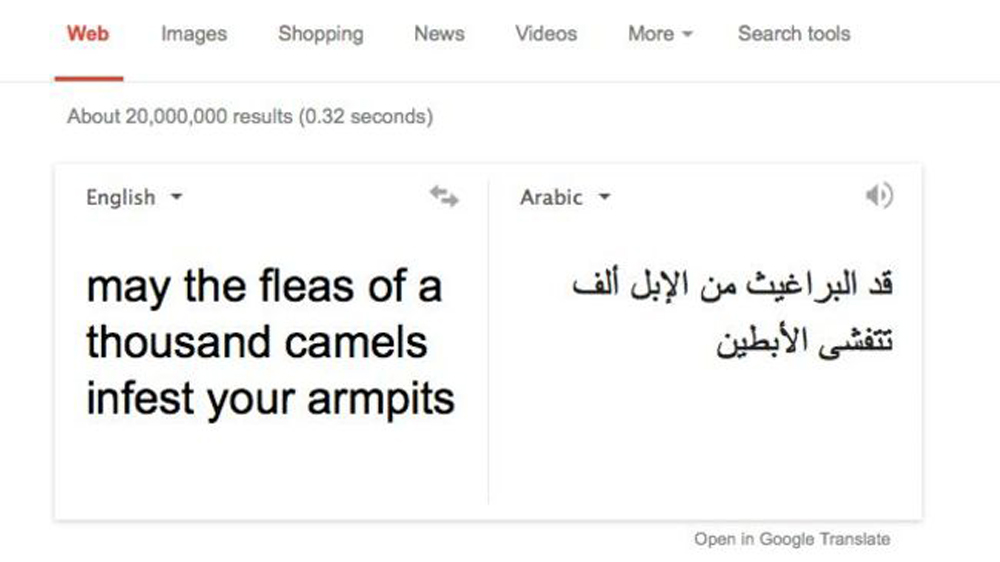The width and height of the screenshot is (1000, 562).
Task: Click the "About 20,000,000 results" text
Action: [180, 117]
